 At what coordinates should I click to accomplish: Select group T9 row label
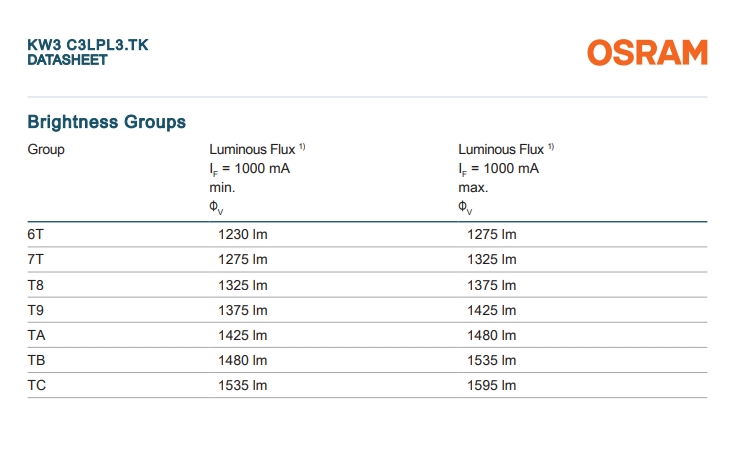point(36,310)
